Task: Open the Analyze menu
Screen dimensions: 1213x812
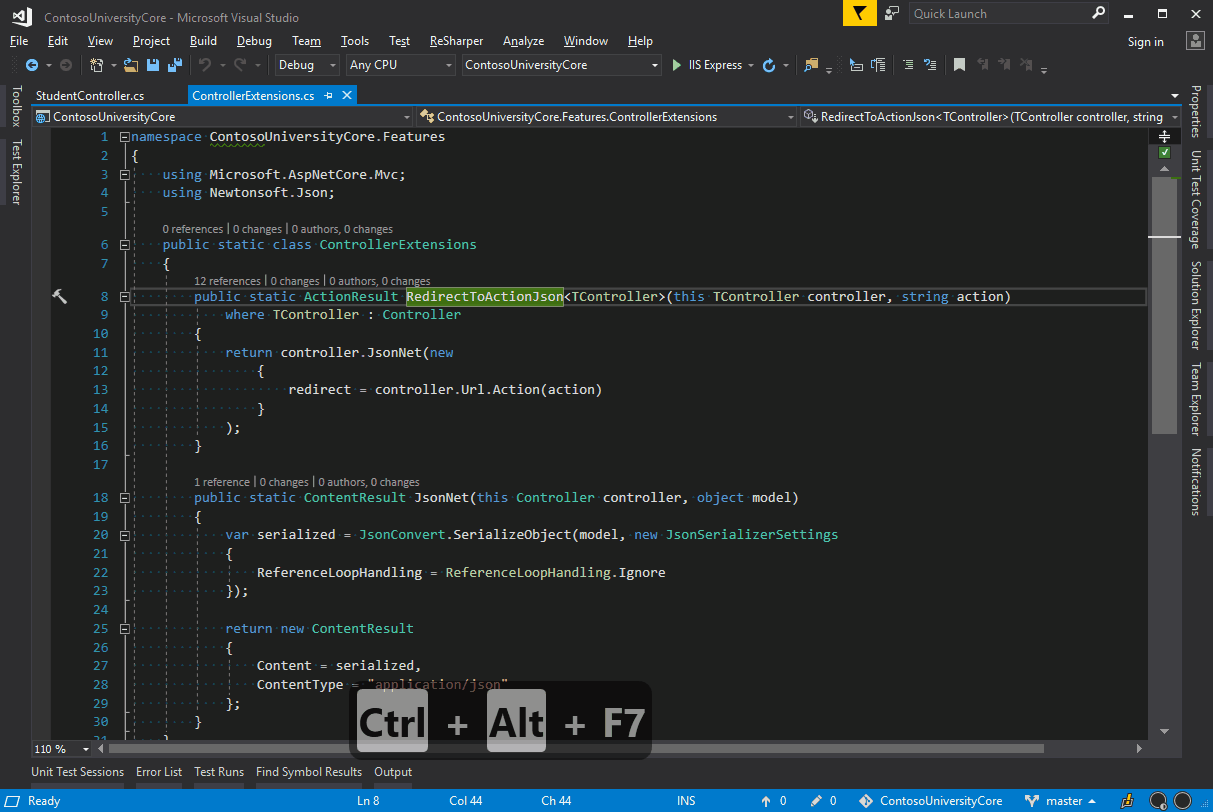Action: click(x=523, y=41)
